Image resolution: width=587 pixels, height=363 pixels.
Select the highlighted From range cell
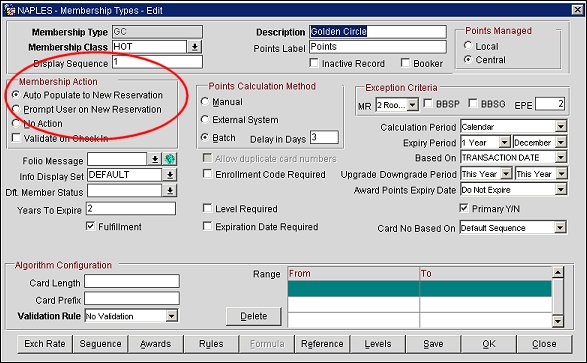pyautogui.click(x=353, y=289)
